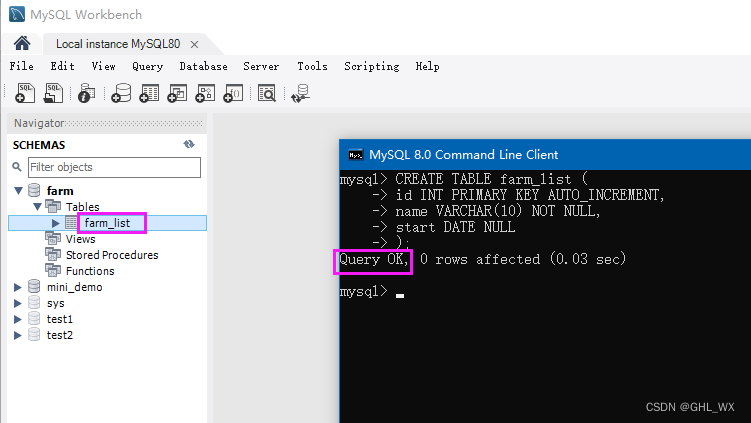751x423 pixels.
Task: Select the test2 schema label
Action: coord(60,335)
